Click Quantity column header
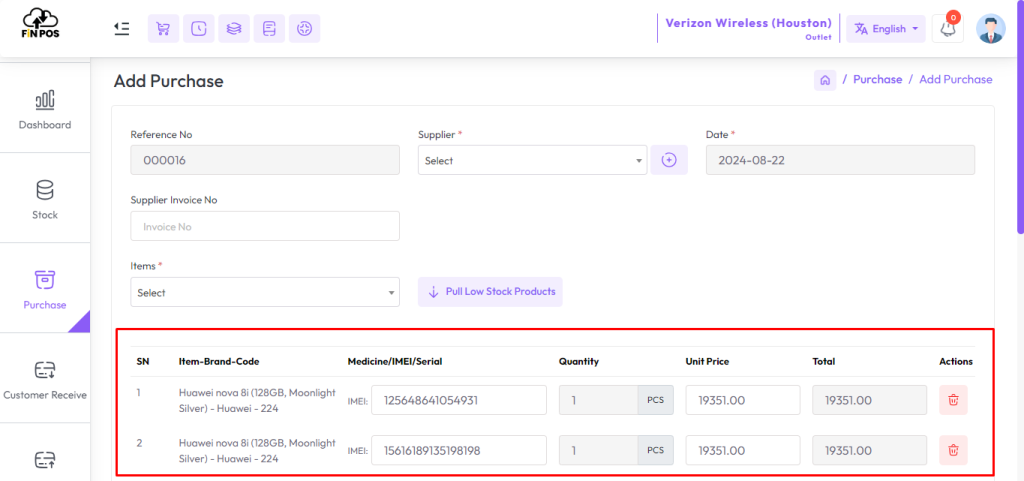 pyautogui.click(x=579, y=362)
